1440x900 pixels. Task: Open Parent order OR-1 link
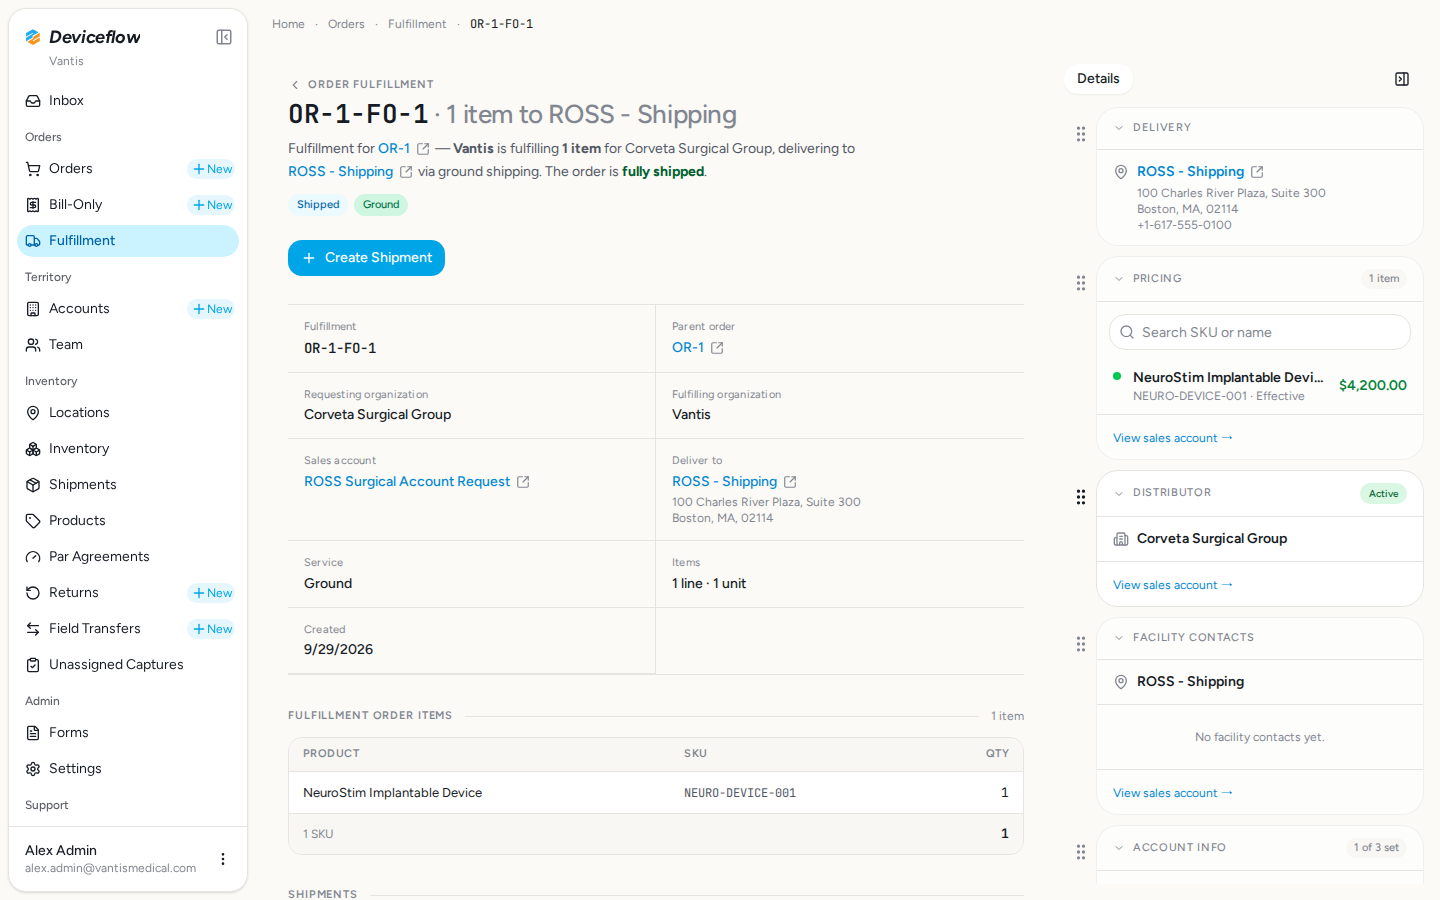tap(688, 348)
